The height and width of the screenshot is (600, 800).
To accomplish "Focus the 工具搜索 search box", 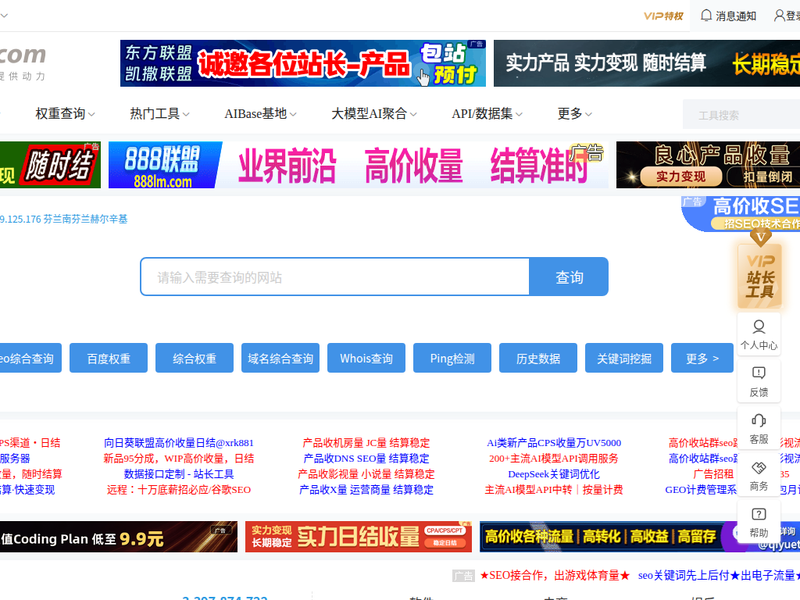I will [741, 115].
